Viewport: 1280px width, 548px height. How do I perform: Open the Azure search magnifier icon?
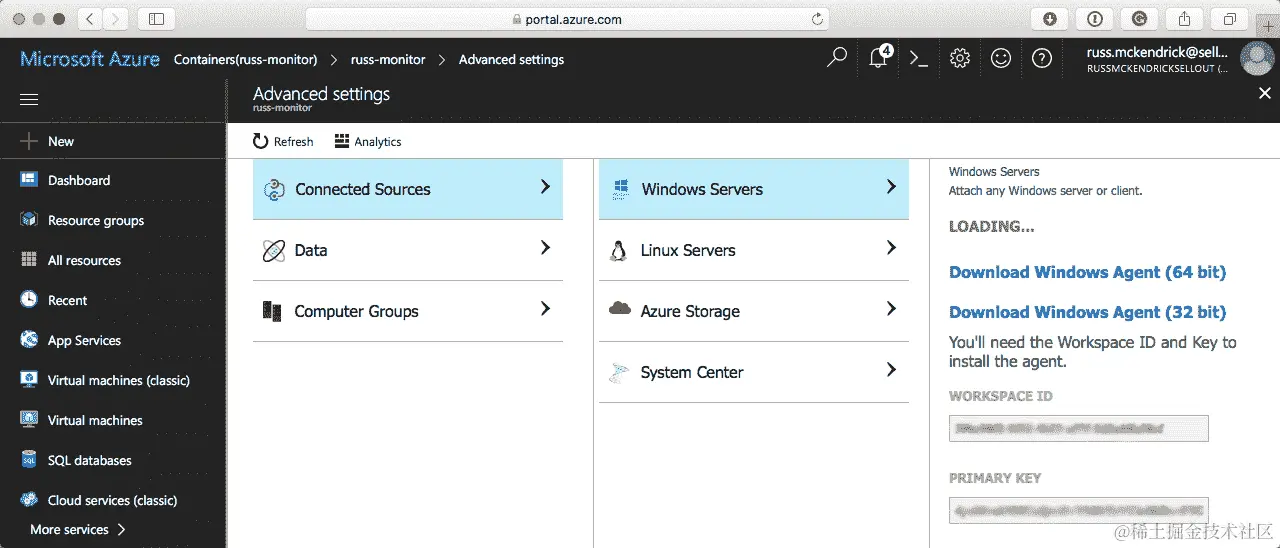click(837, 58)
